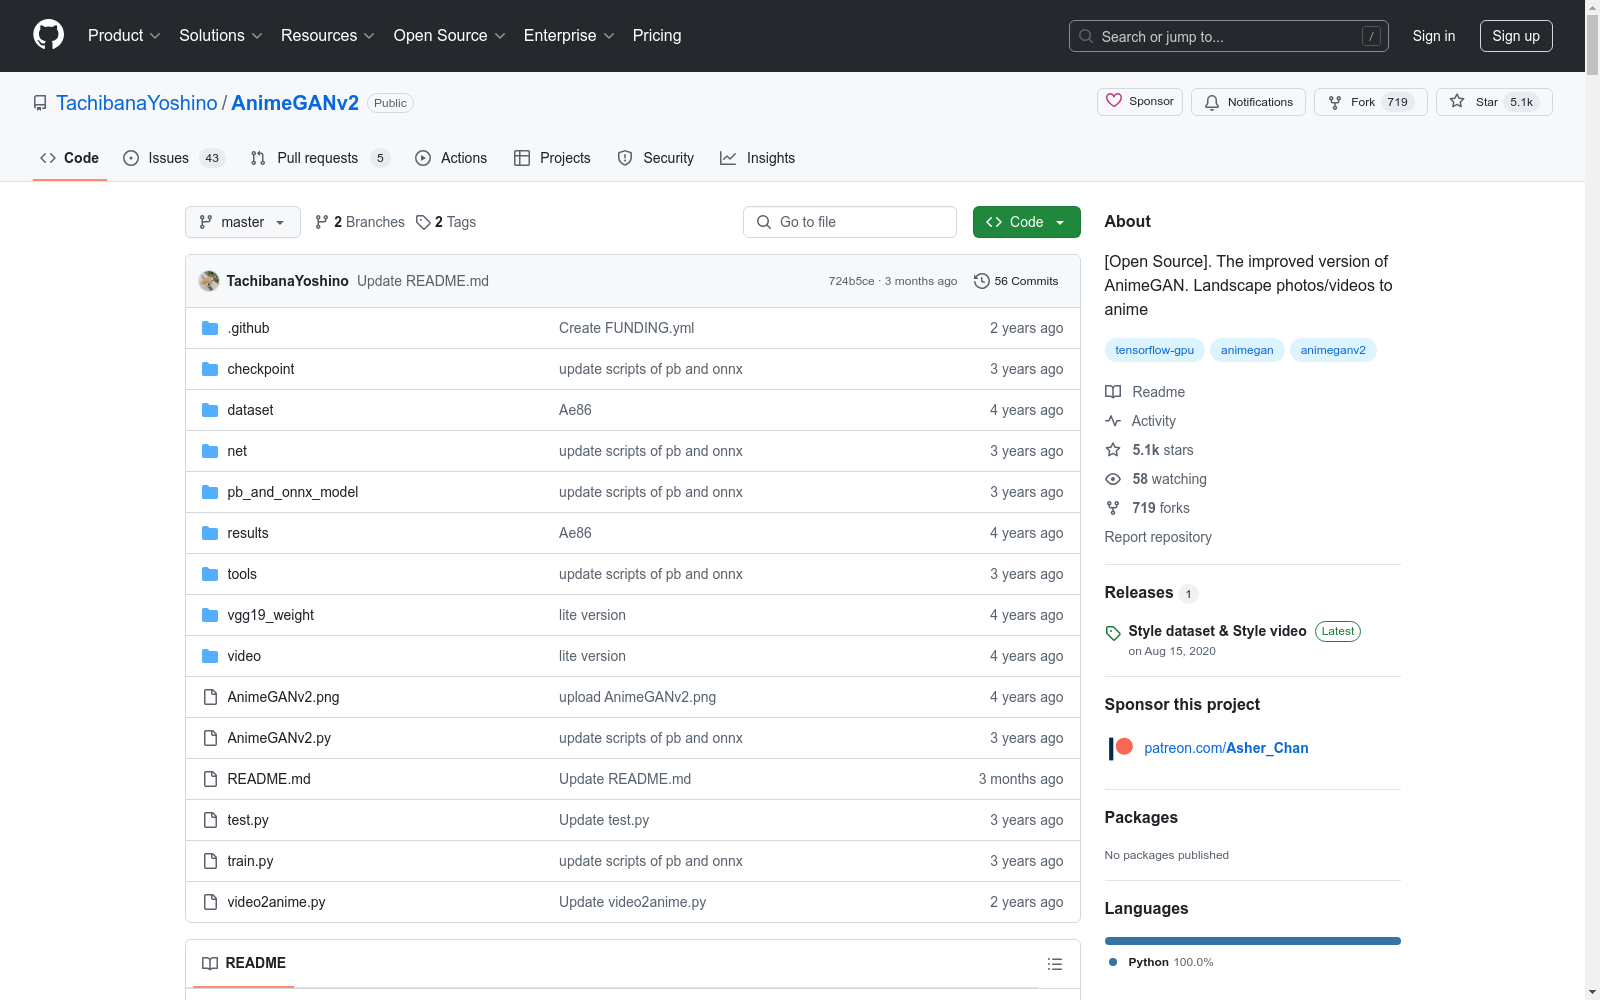The width and height of the screenshot is (1600, 1000).
Task: Click the Fork icon
Action: (1335, 102)
